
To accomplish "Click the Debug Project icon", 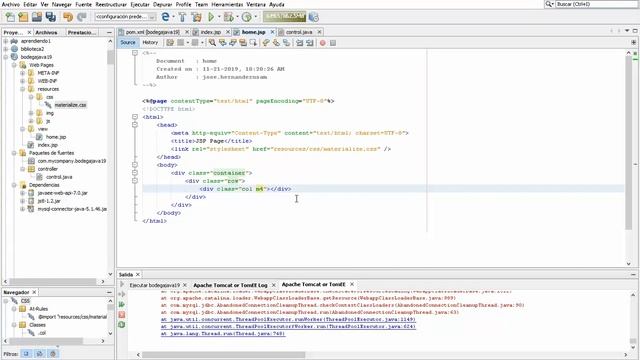I will coord(228,17).
